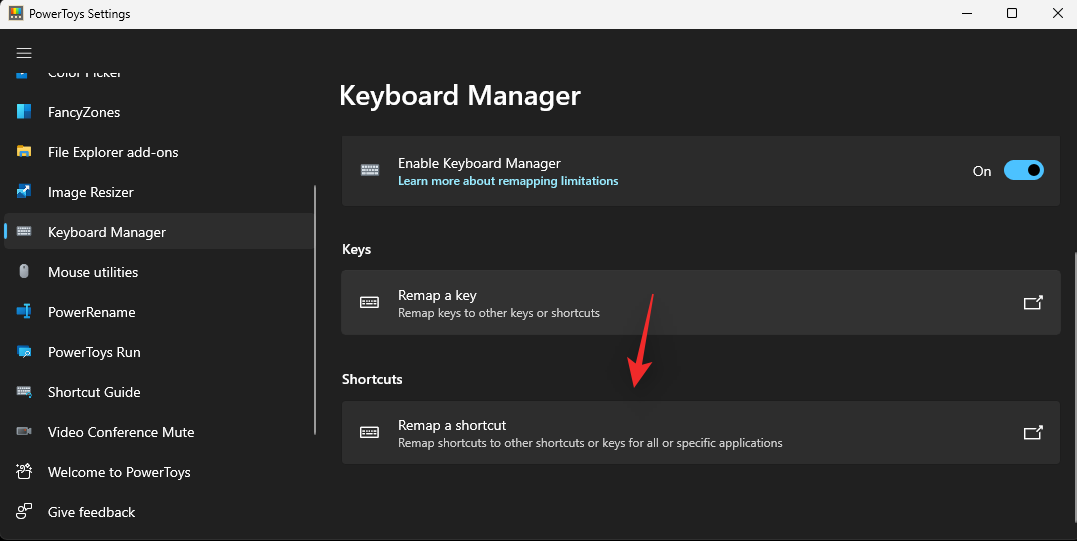
Task: Click the PowerToys app icon in title bar
Action: 16,14
